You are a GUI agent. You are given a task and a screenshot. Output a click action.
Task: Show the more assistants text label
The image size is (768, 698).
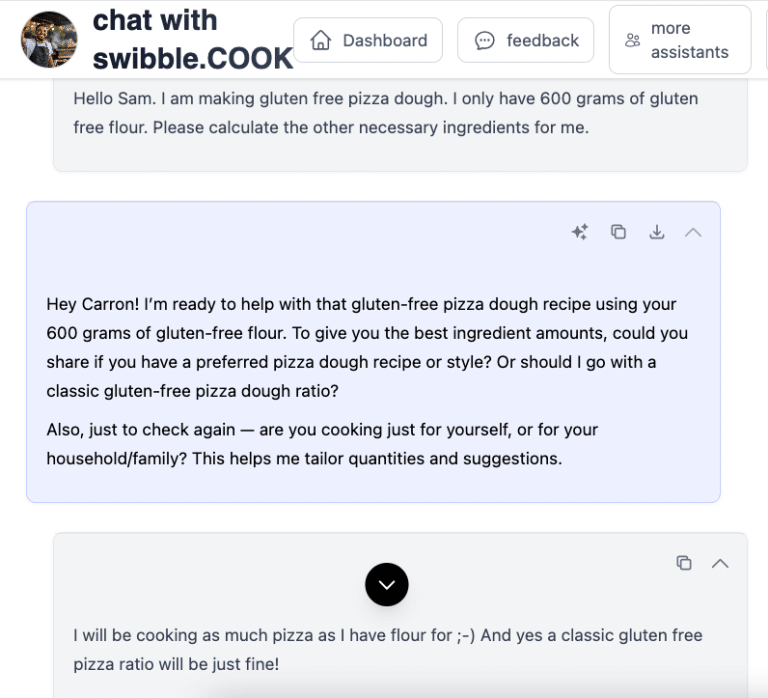tap(689, 40)
